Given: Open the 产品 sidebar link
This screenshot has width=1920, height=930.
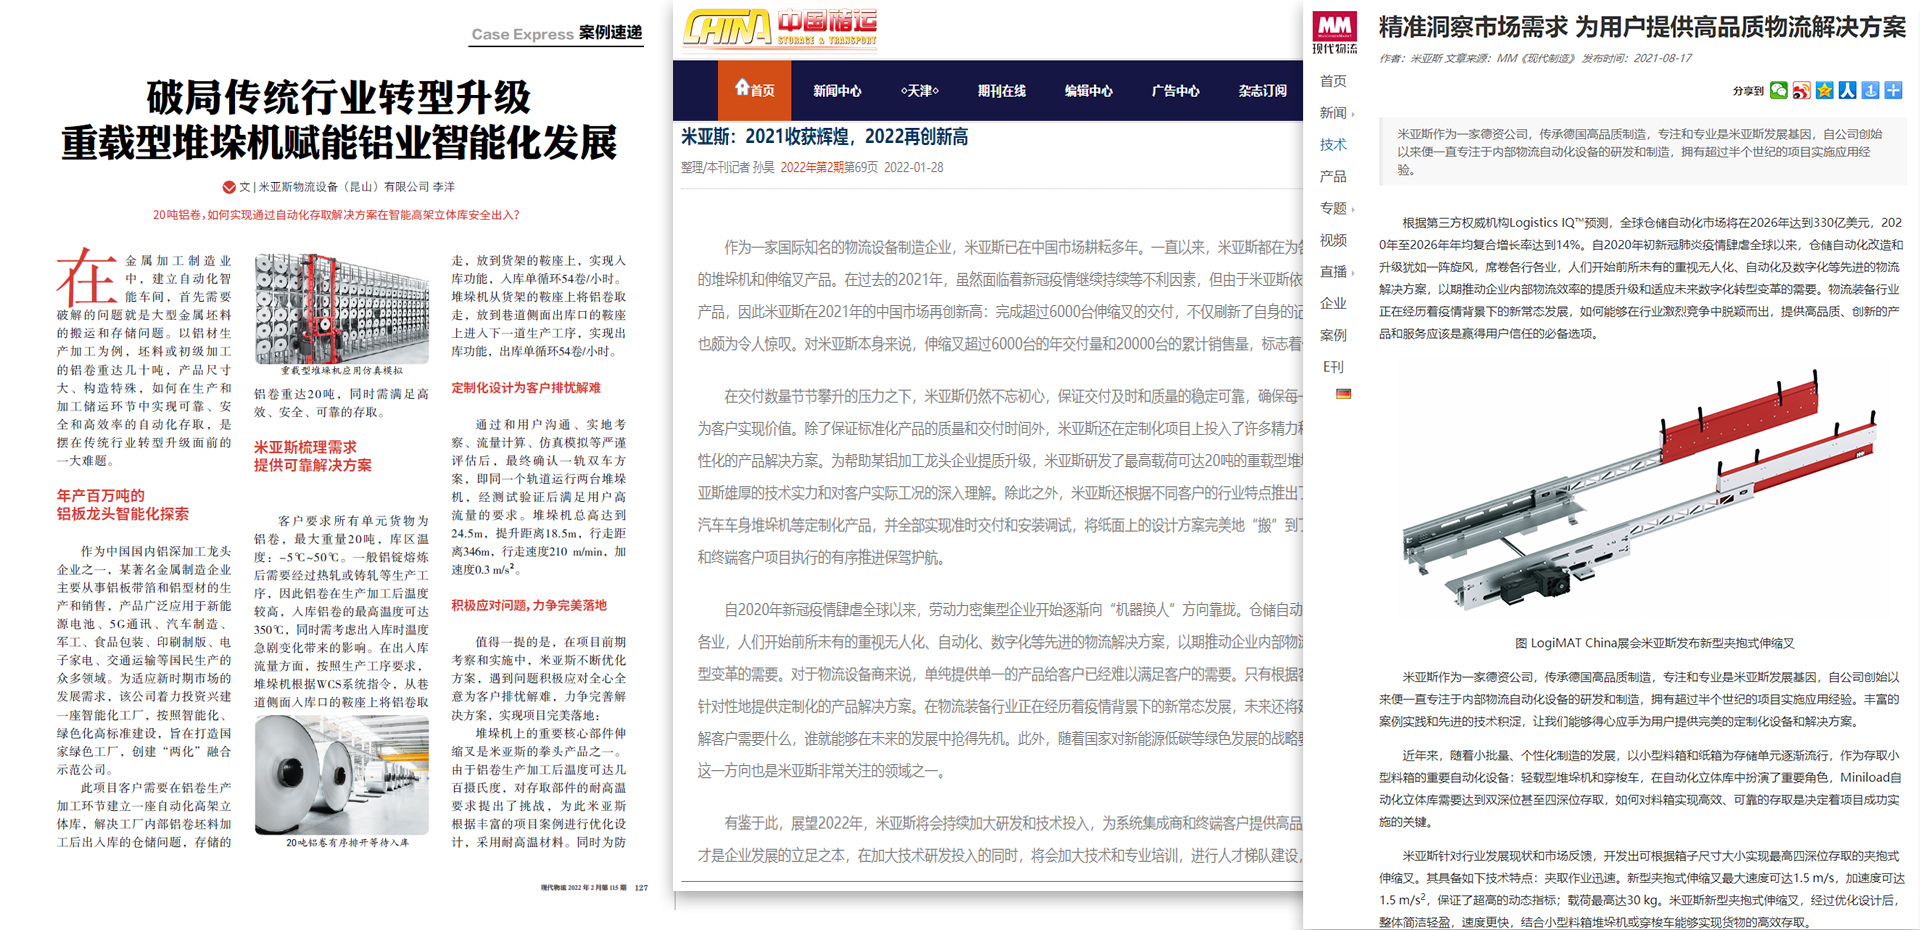Looking at the screenshot, I should click(1333, 177).
